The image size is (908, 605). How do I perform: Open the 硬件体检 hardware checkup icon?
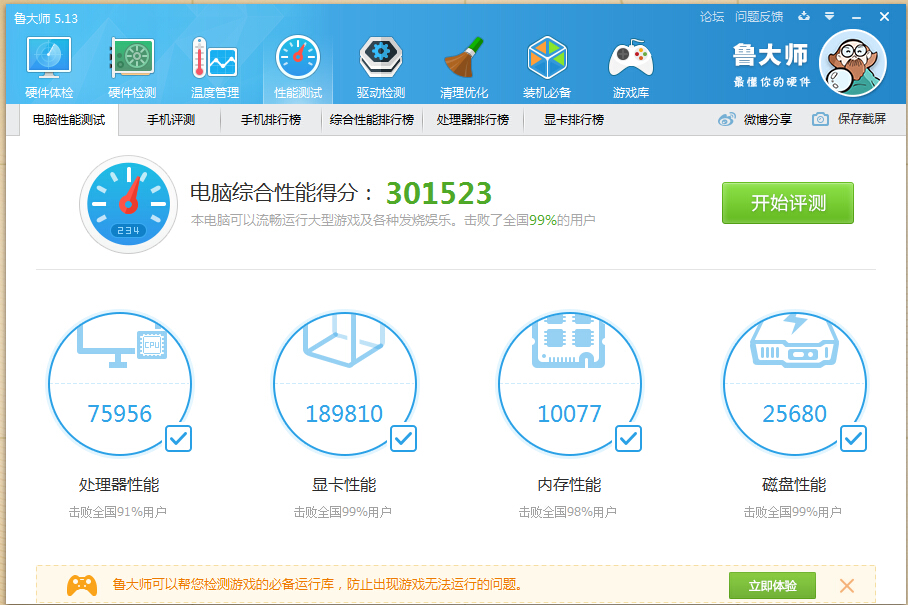(x=49, y=57)
